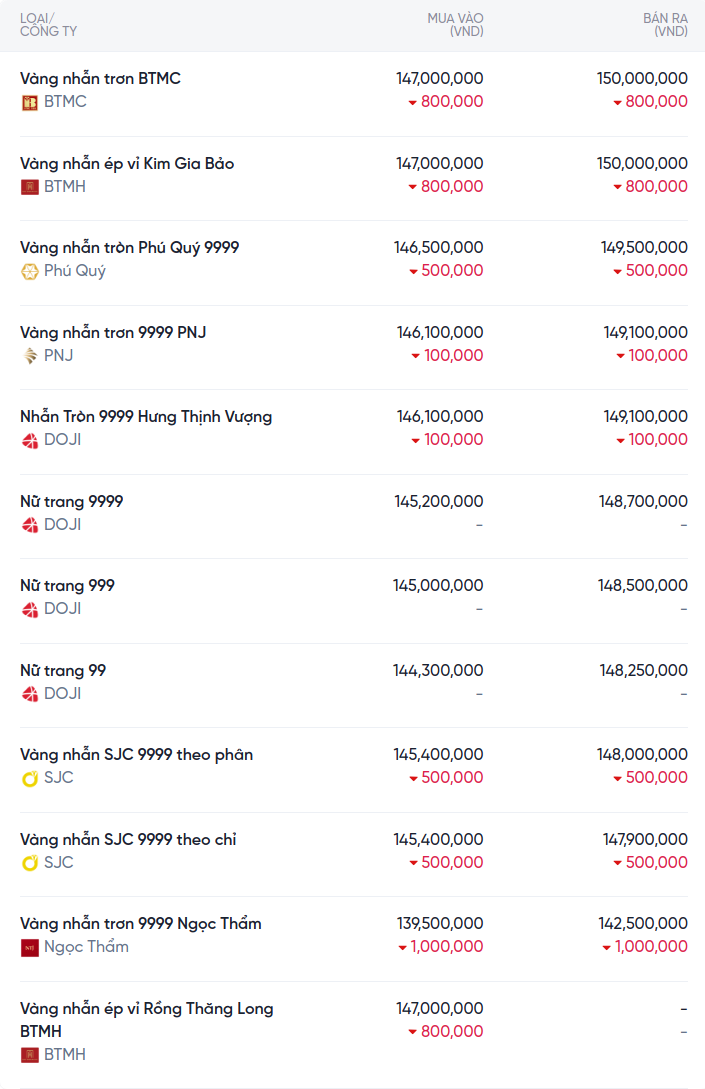Open Vàng nhẫn tròn Phú Quý 9999
Screen dimensions: 705x1089
click(129, 247)
